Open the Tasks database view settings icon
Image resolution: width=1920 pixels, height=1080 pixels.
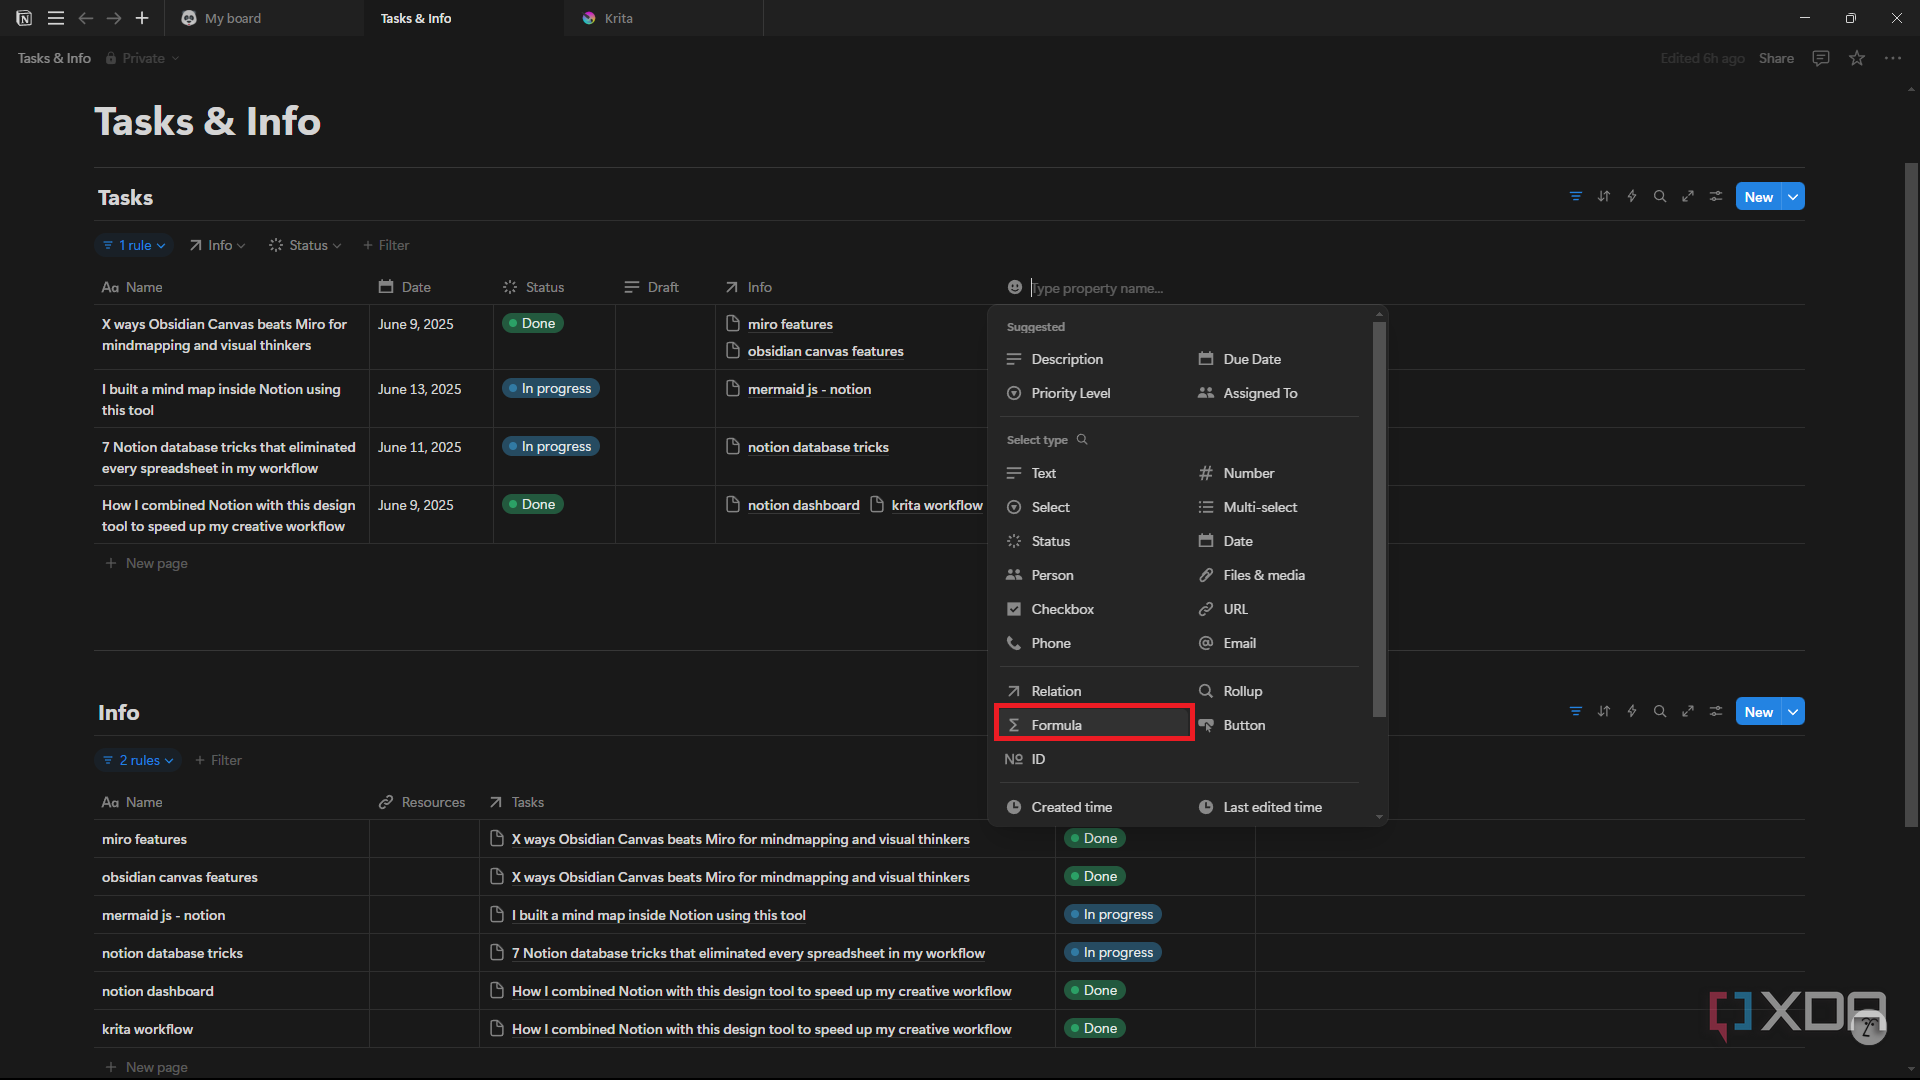(1716, 197)
